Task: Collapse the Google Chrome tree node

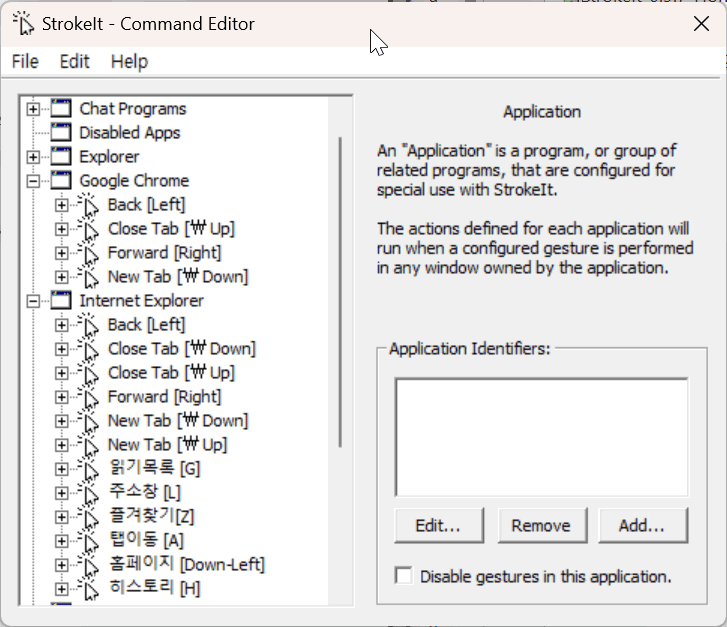Action: [x=33, y=181]
